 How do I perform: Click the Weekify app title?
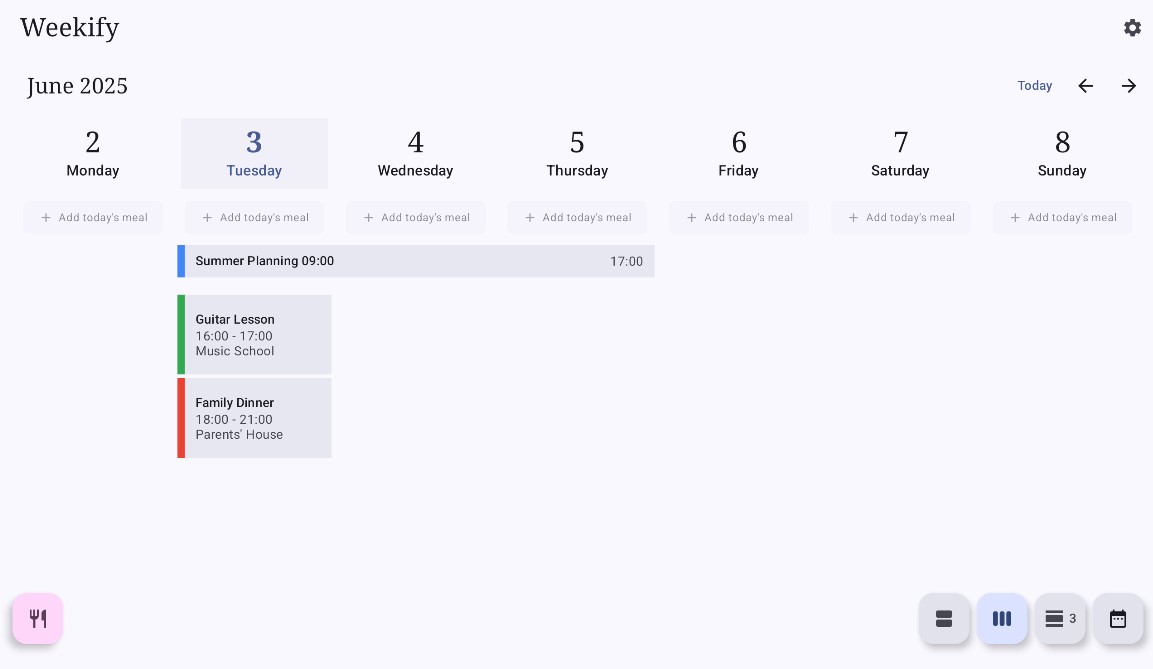(70, 28)
